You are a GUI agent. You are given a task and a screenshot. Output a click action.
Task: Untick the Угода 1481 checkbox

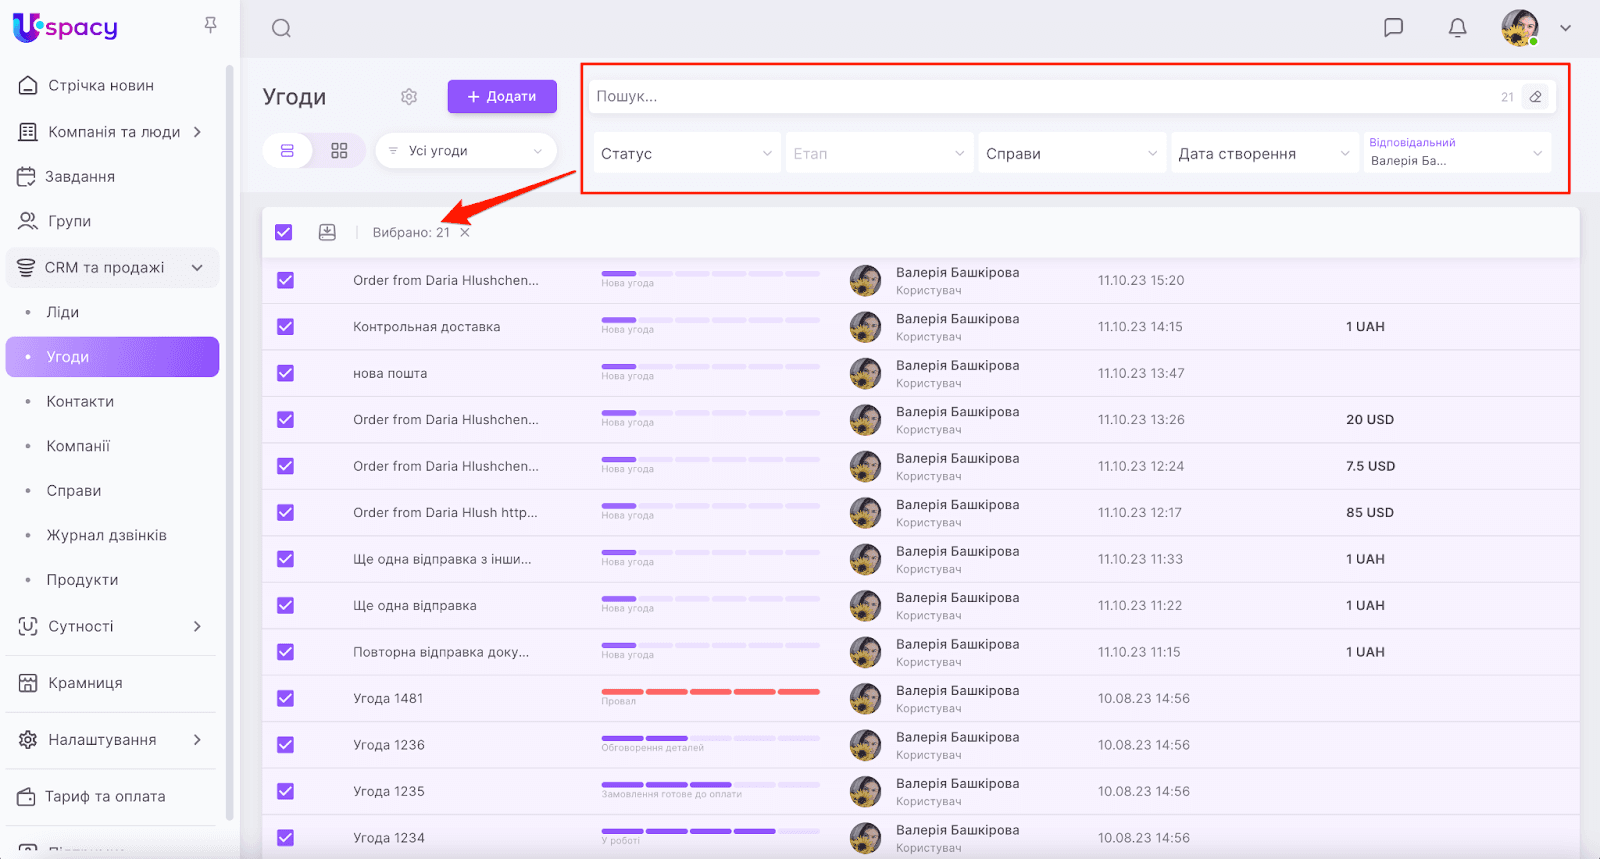point(285,698)
